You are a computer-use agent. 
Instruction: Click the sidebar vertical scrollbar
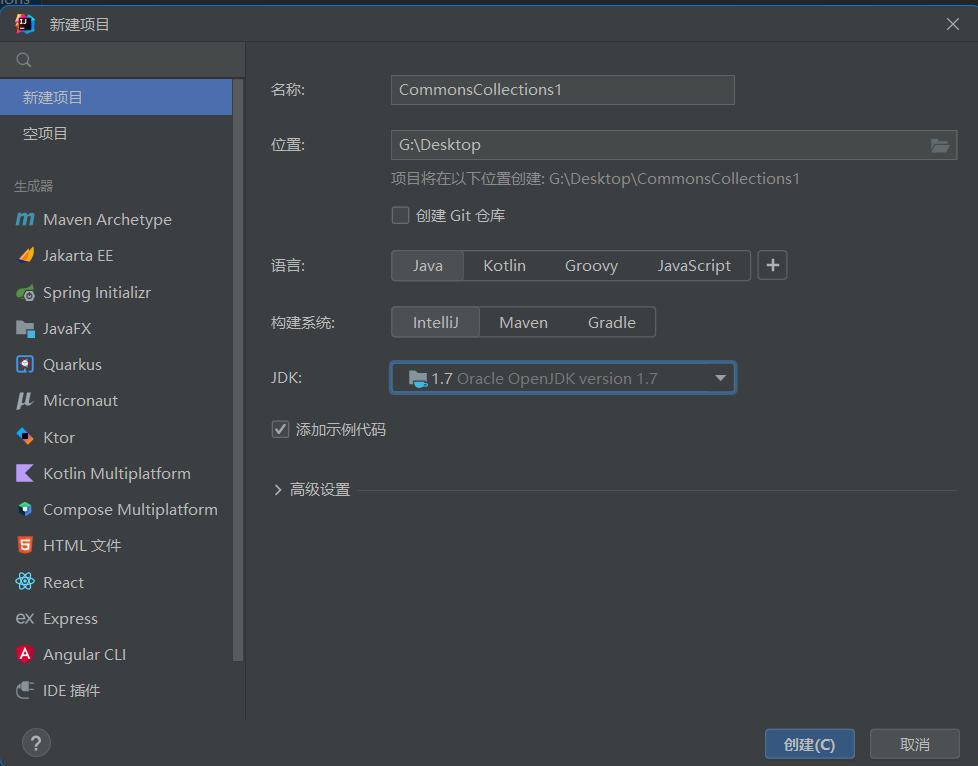[238, 370]
